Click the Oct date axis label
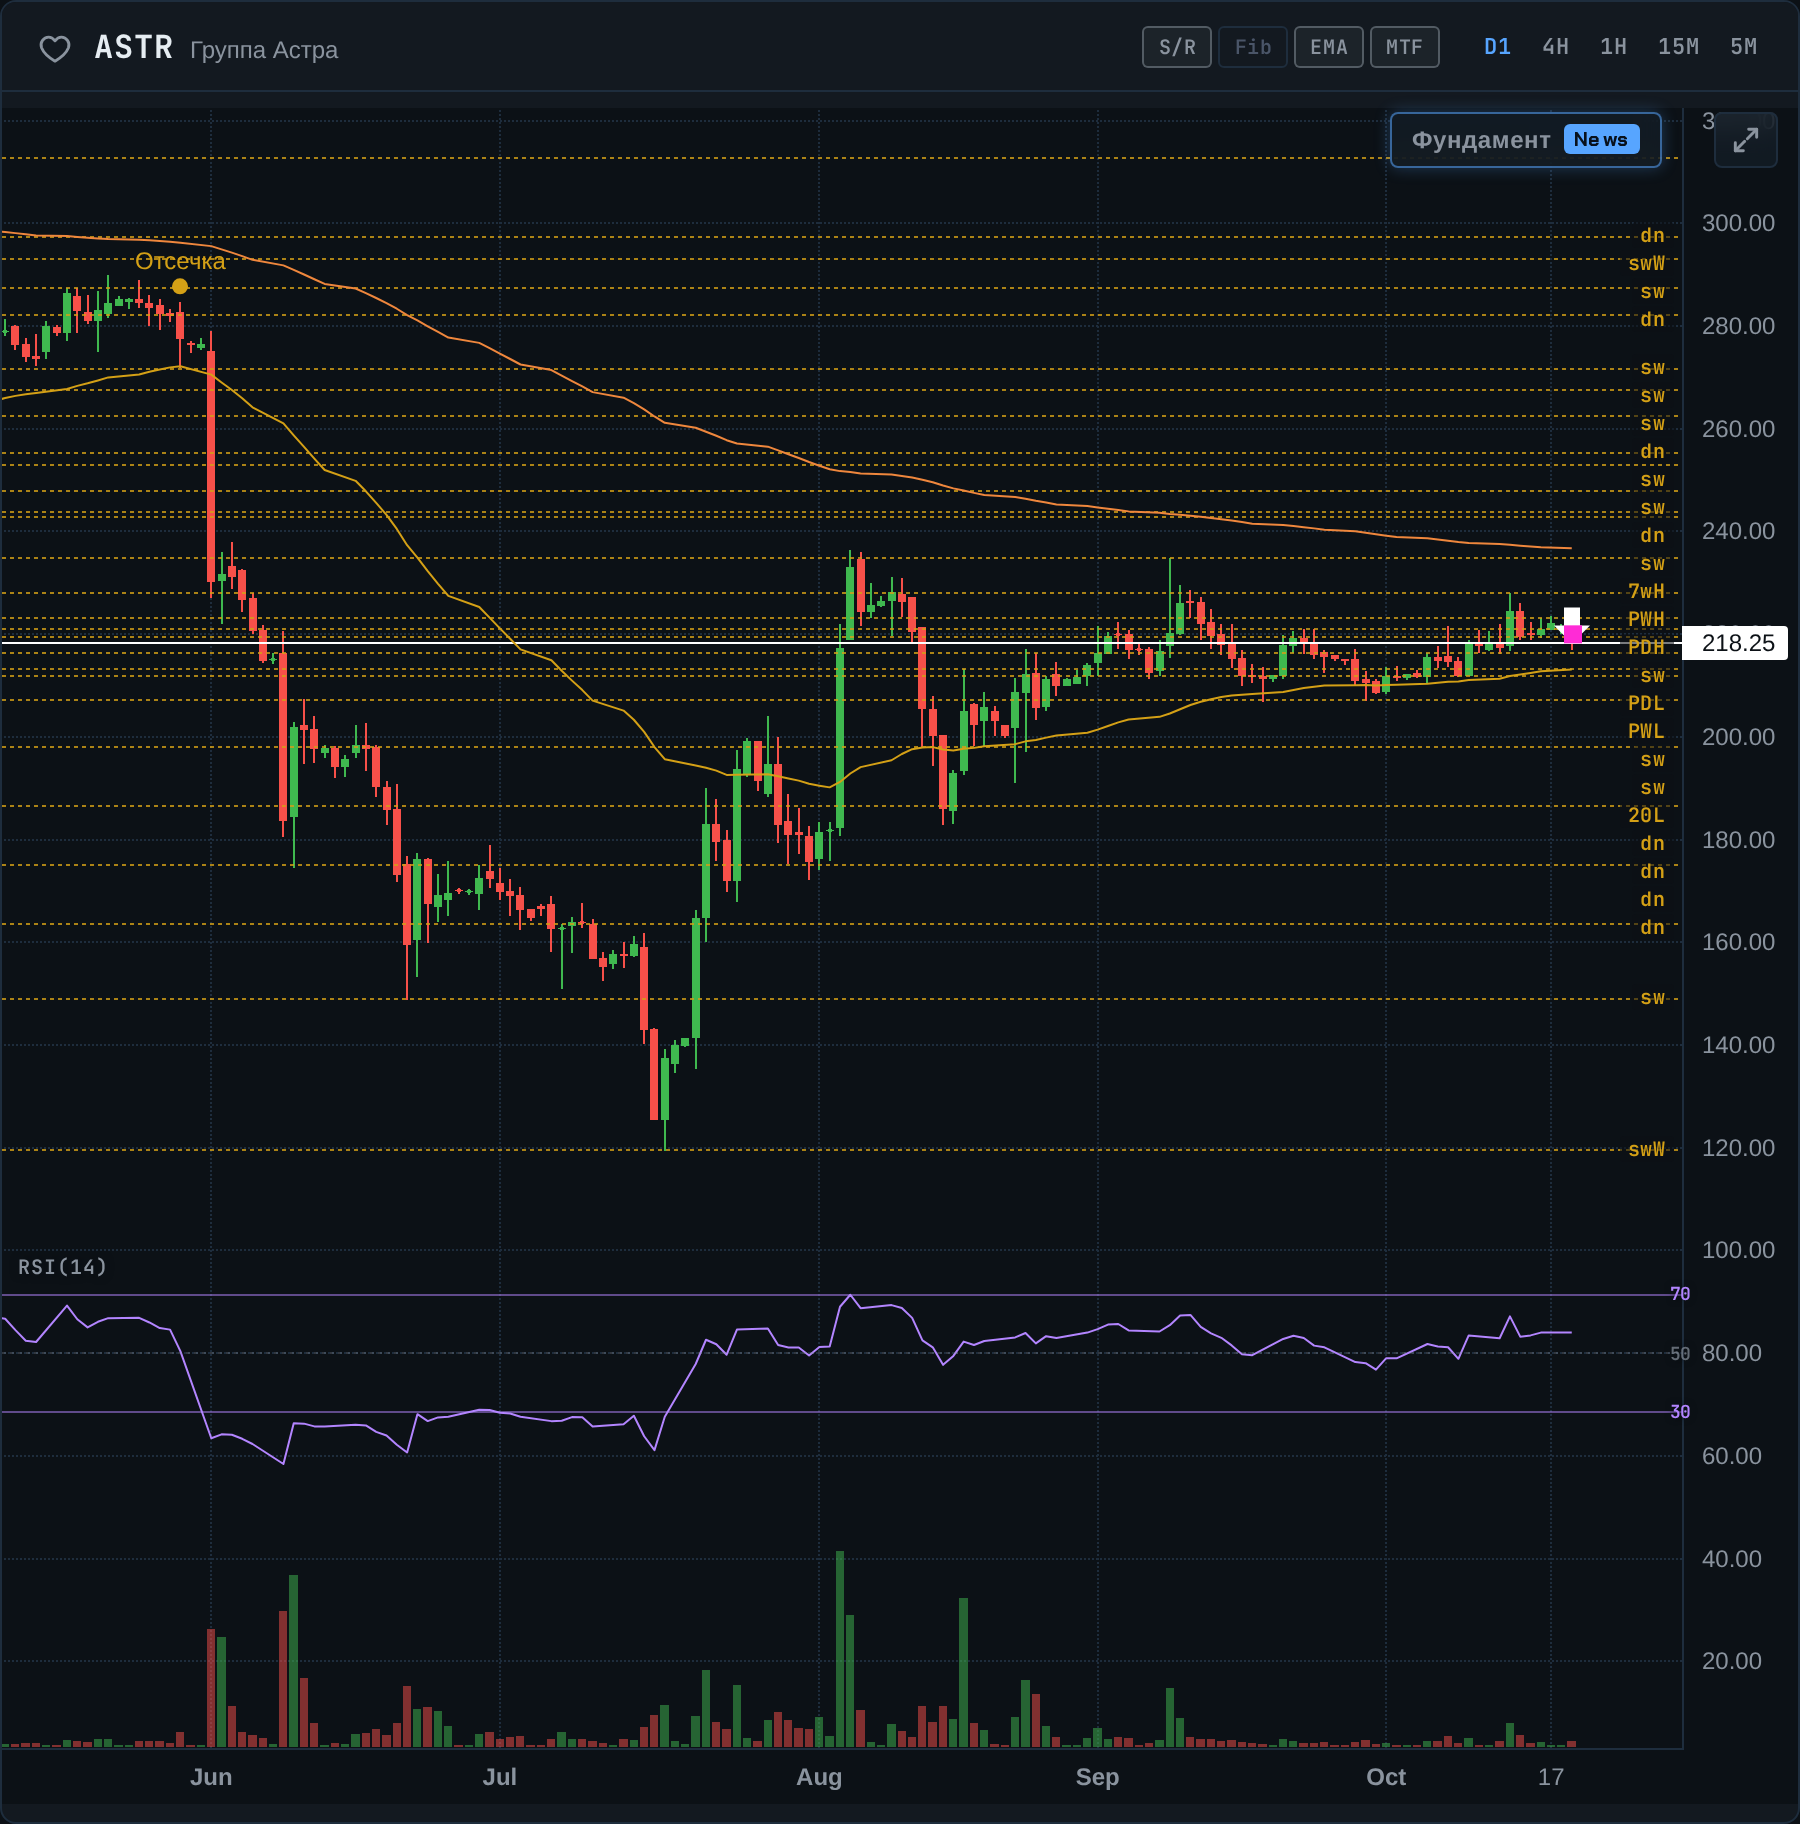1800x1824 pixels. click(x=1386, y=1777)
